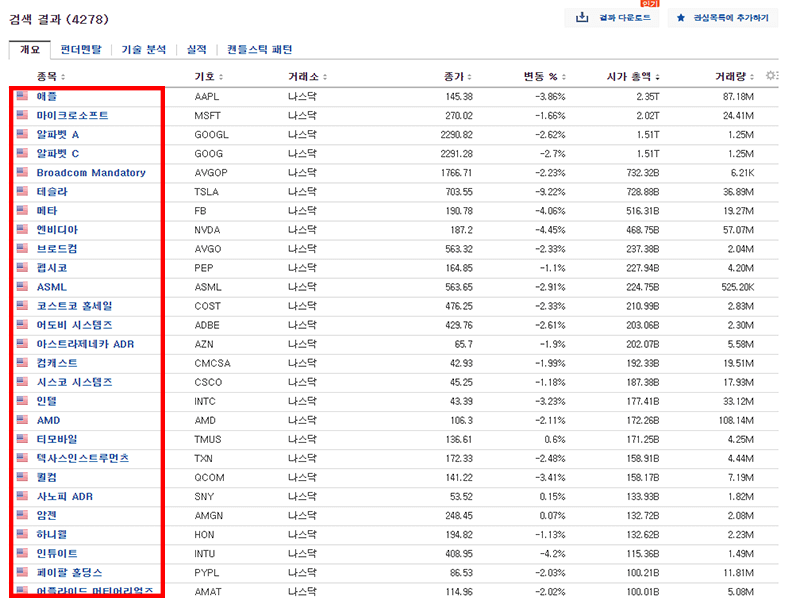Click the 검색 결과 (4278) heading
The height and width of the screenshot is (600, 800).
[59, 19]
